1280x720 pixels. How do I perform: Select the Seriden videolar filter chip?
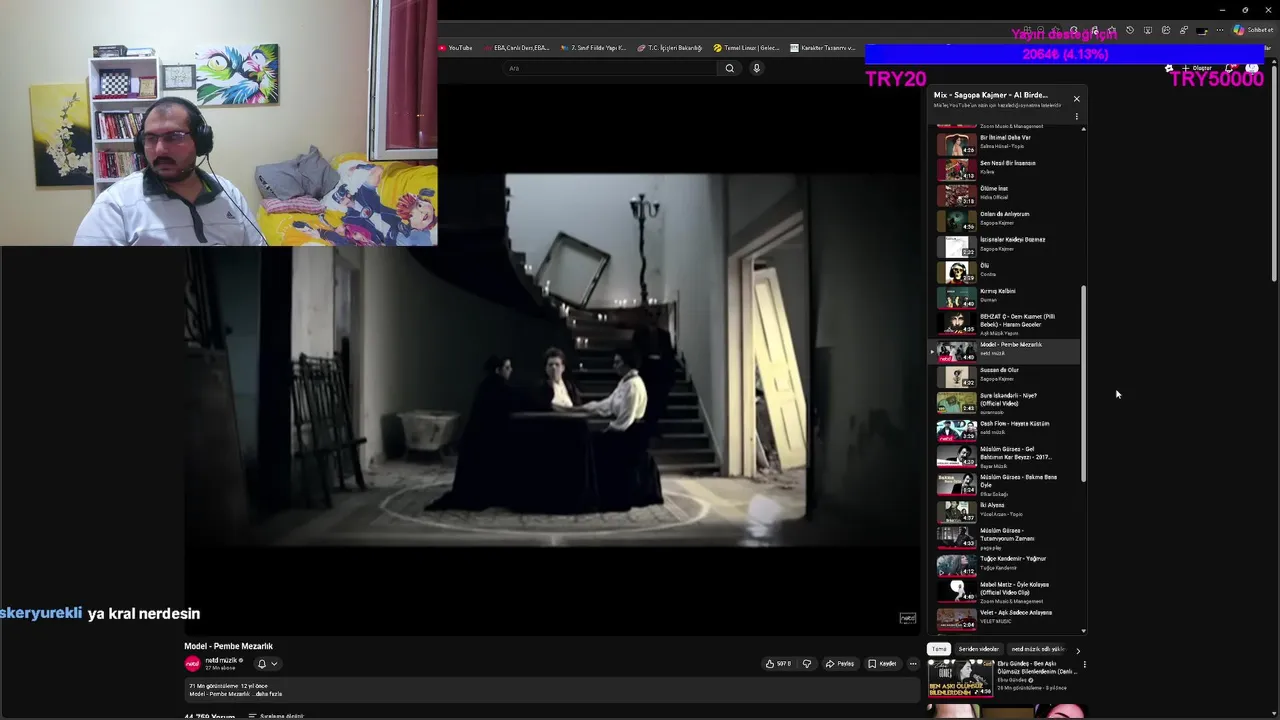click(978, 649)
